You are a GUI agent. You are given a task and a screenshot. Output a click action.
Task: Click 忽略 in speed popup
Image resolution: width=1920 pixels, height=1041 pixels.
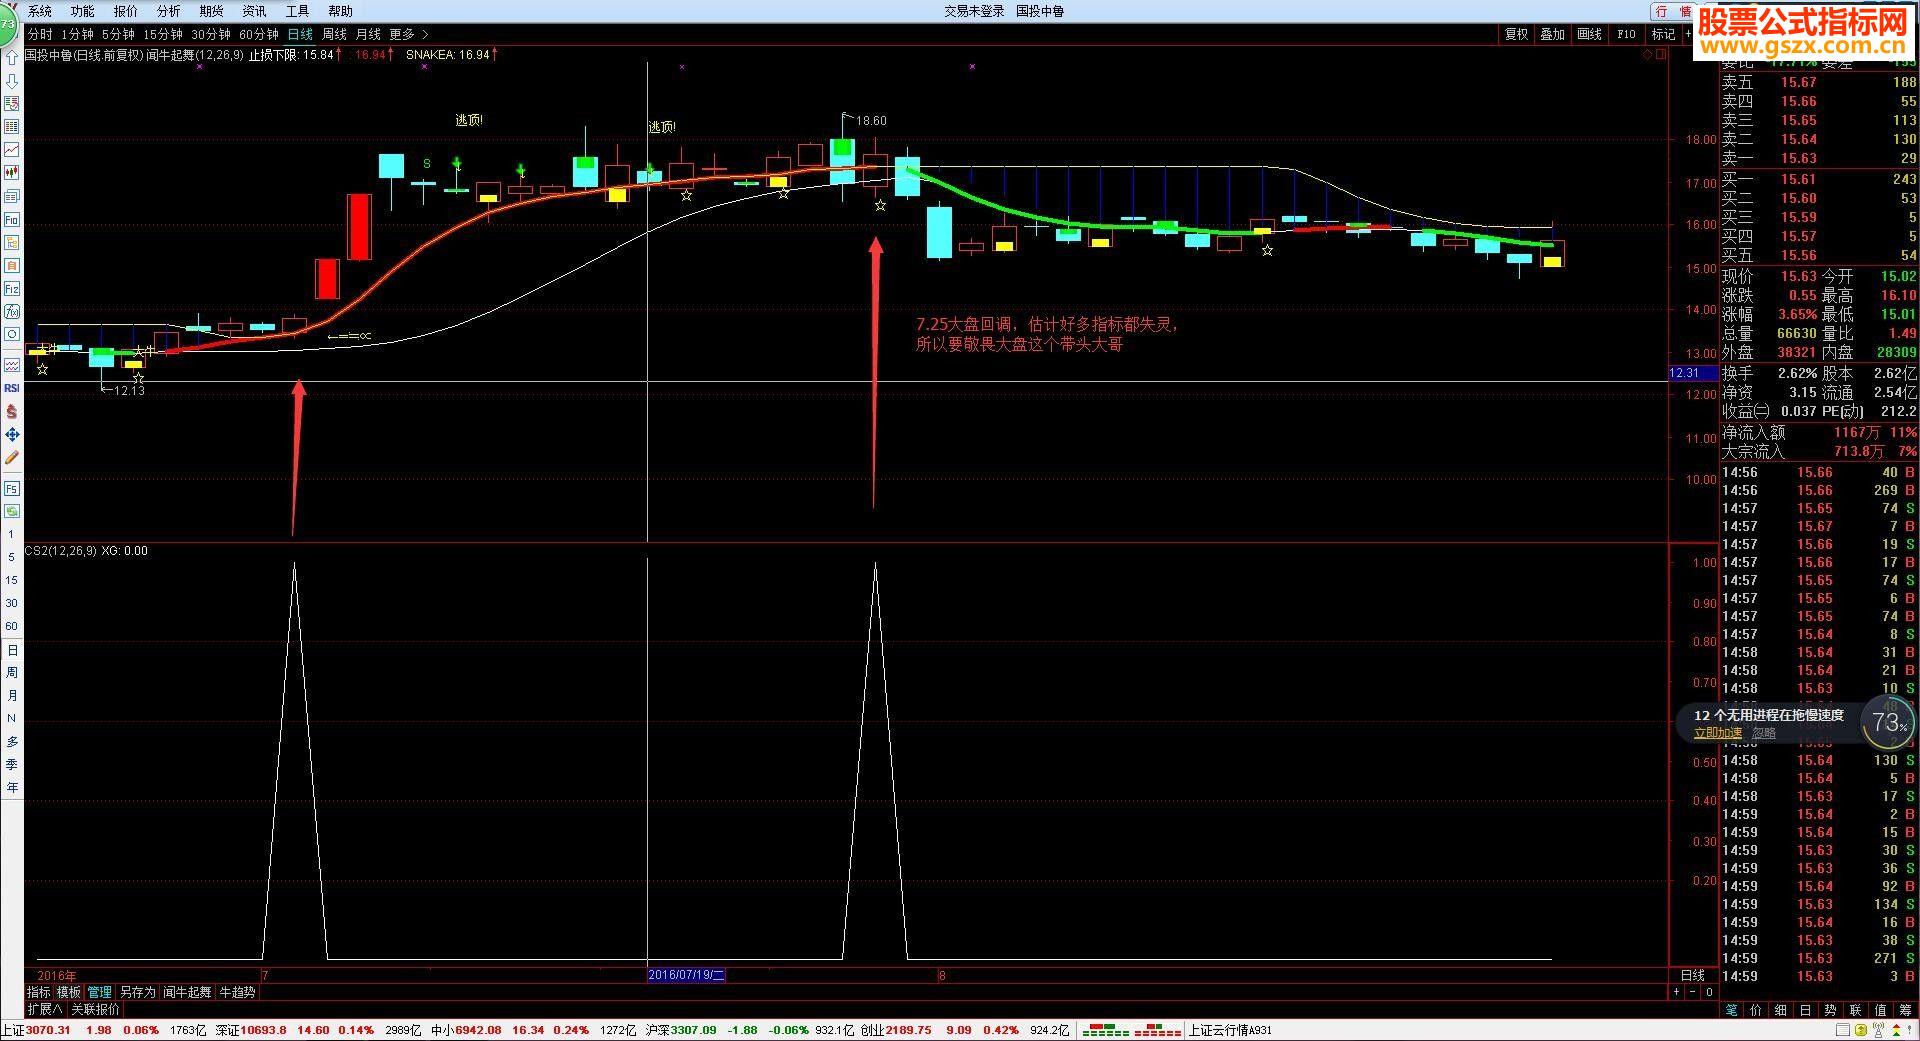coord(1764,733)
